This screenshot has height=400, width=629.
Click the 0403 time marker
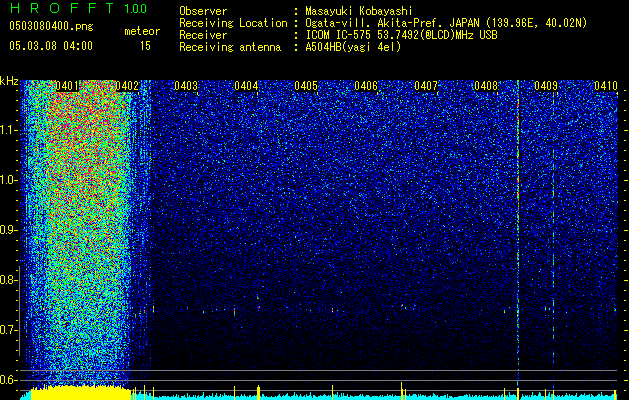click(x=186, y=86)
